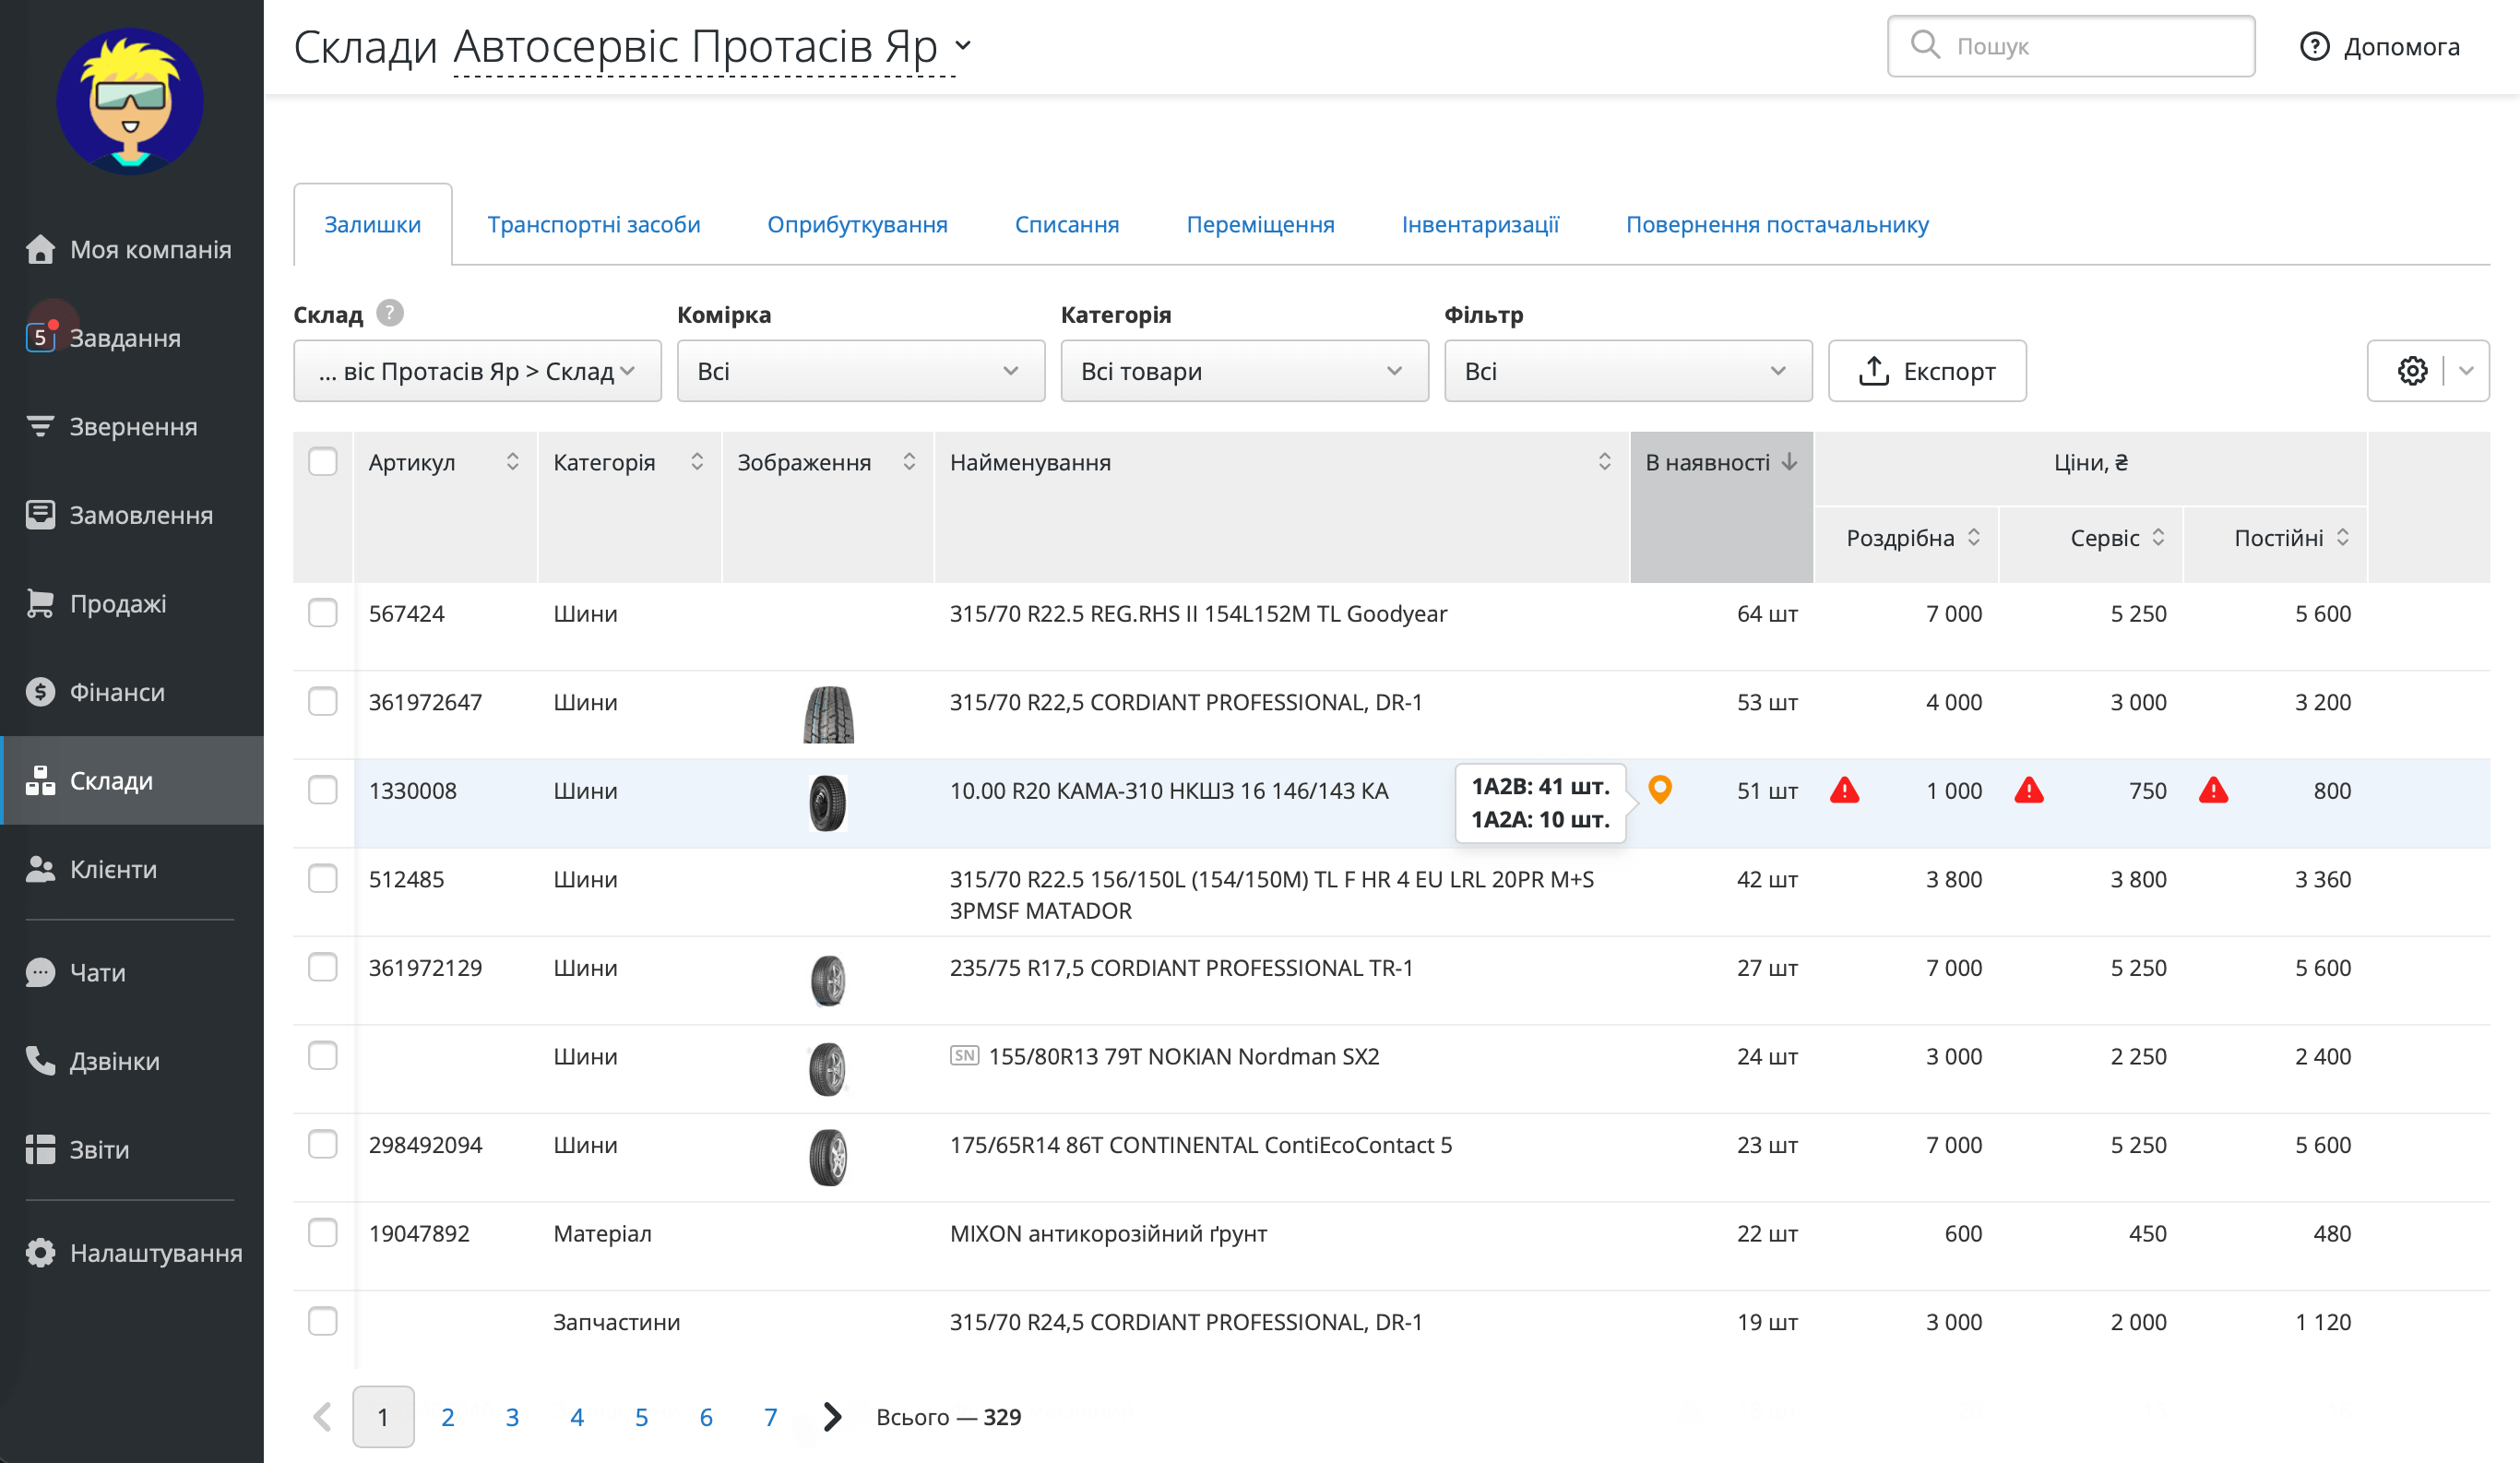
Task: Switch to Повернення постачальнику tab
Action: pos(1777,224)
